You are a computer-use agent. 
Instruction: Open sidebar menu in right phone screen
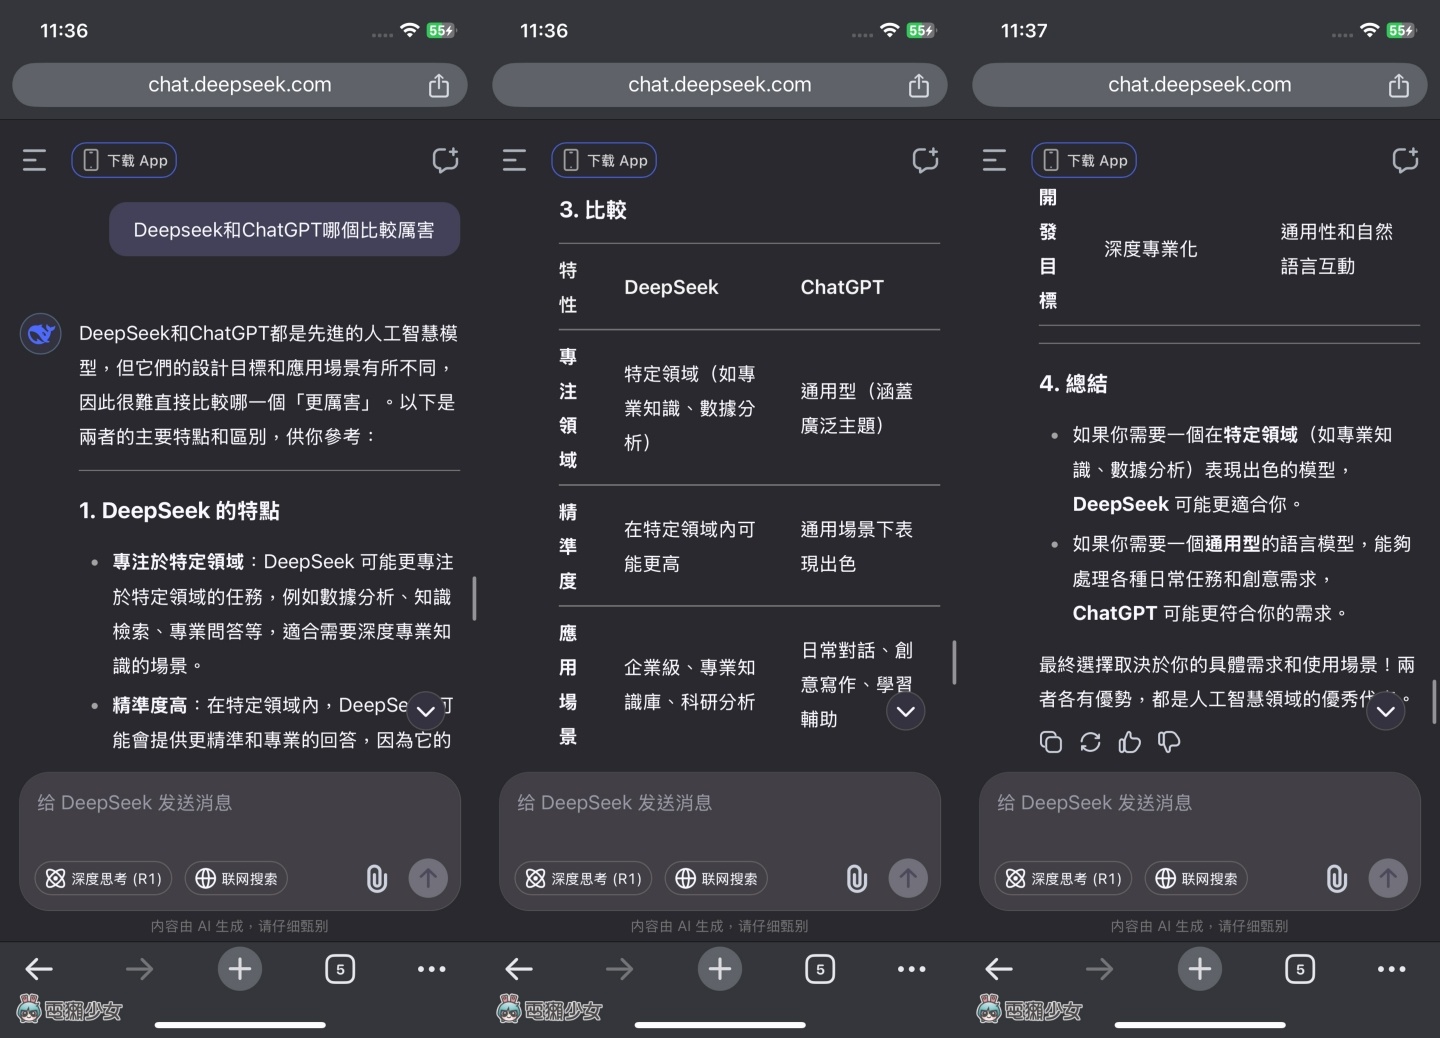point(994,160)
